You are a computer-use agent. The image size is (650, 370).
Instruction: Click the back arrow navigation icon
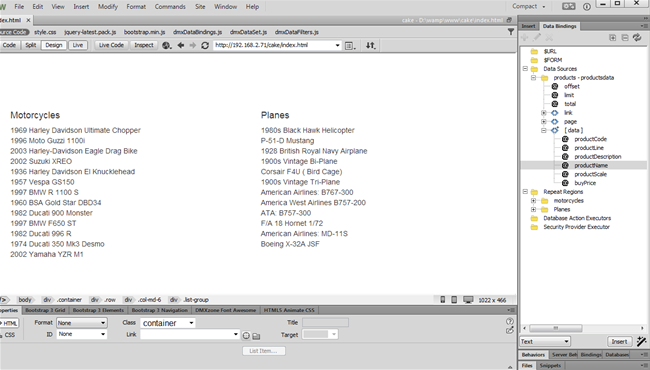click(x=181, y=45)
